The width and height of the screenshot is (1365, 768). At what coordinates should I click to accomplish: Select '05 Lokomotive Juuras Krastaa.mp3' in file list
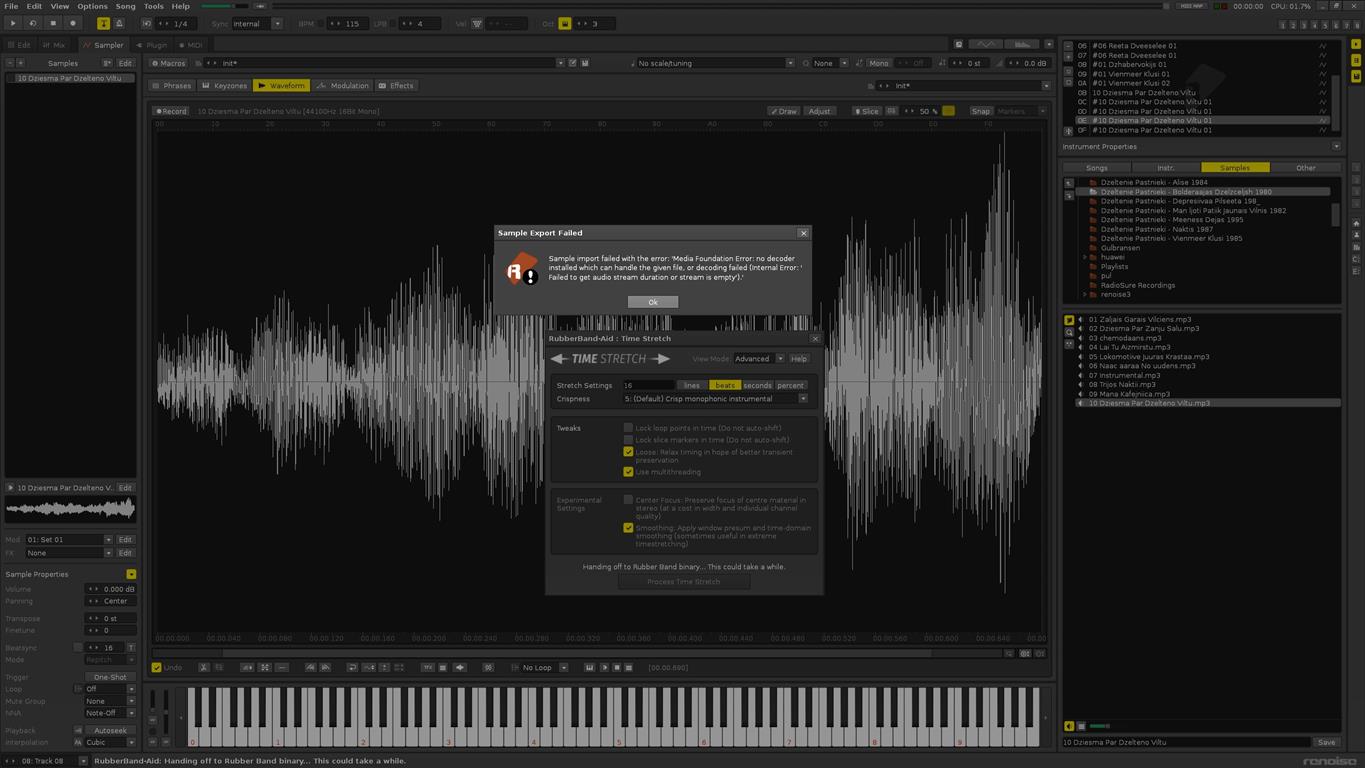coord(1149,357)
